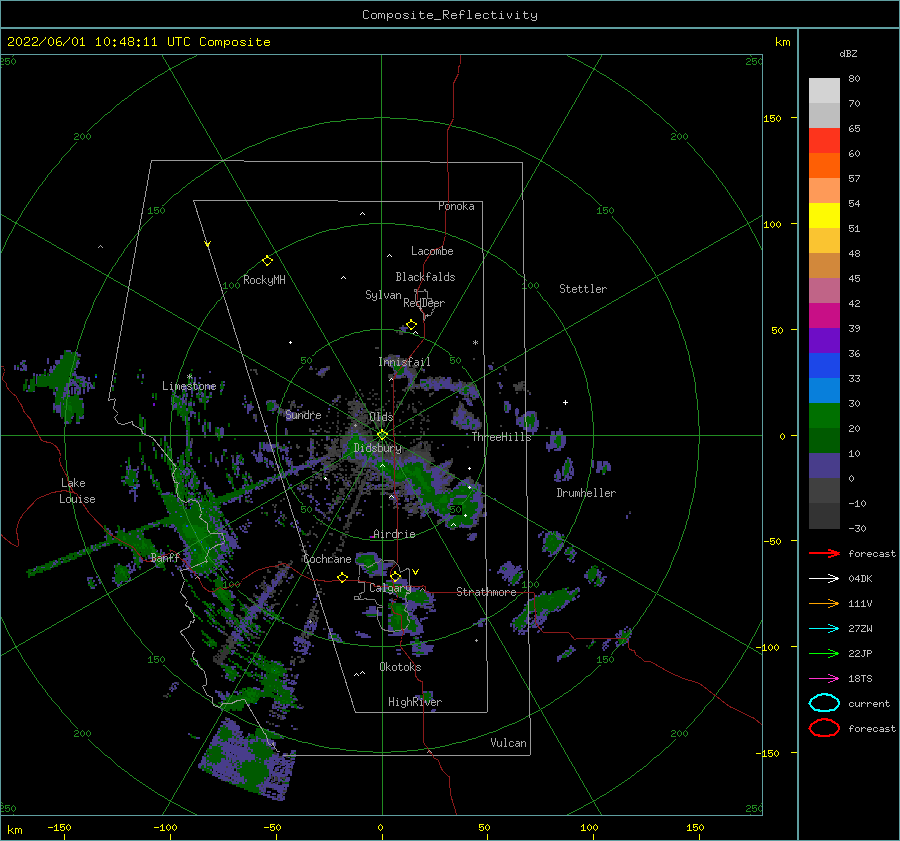Click the ThreeHills town label
The height and width of the screenshot is (841, 900).
tap(502, 437)
